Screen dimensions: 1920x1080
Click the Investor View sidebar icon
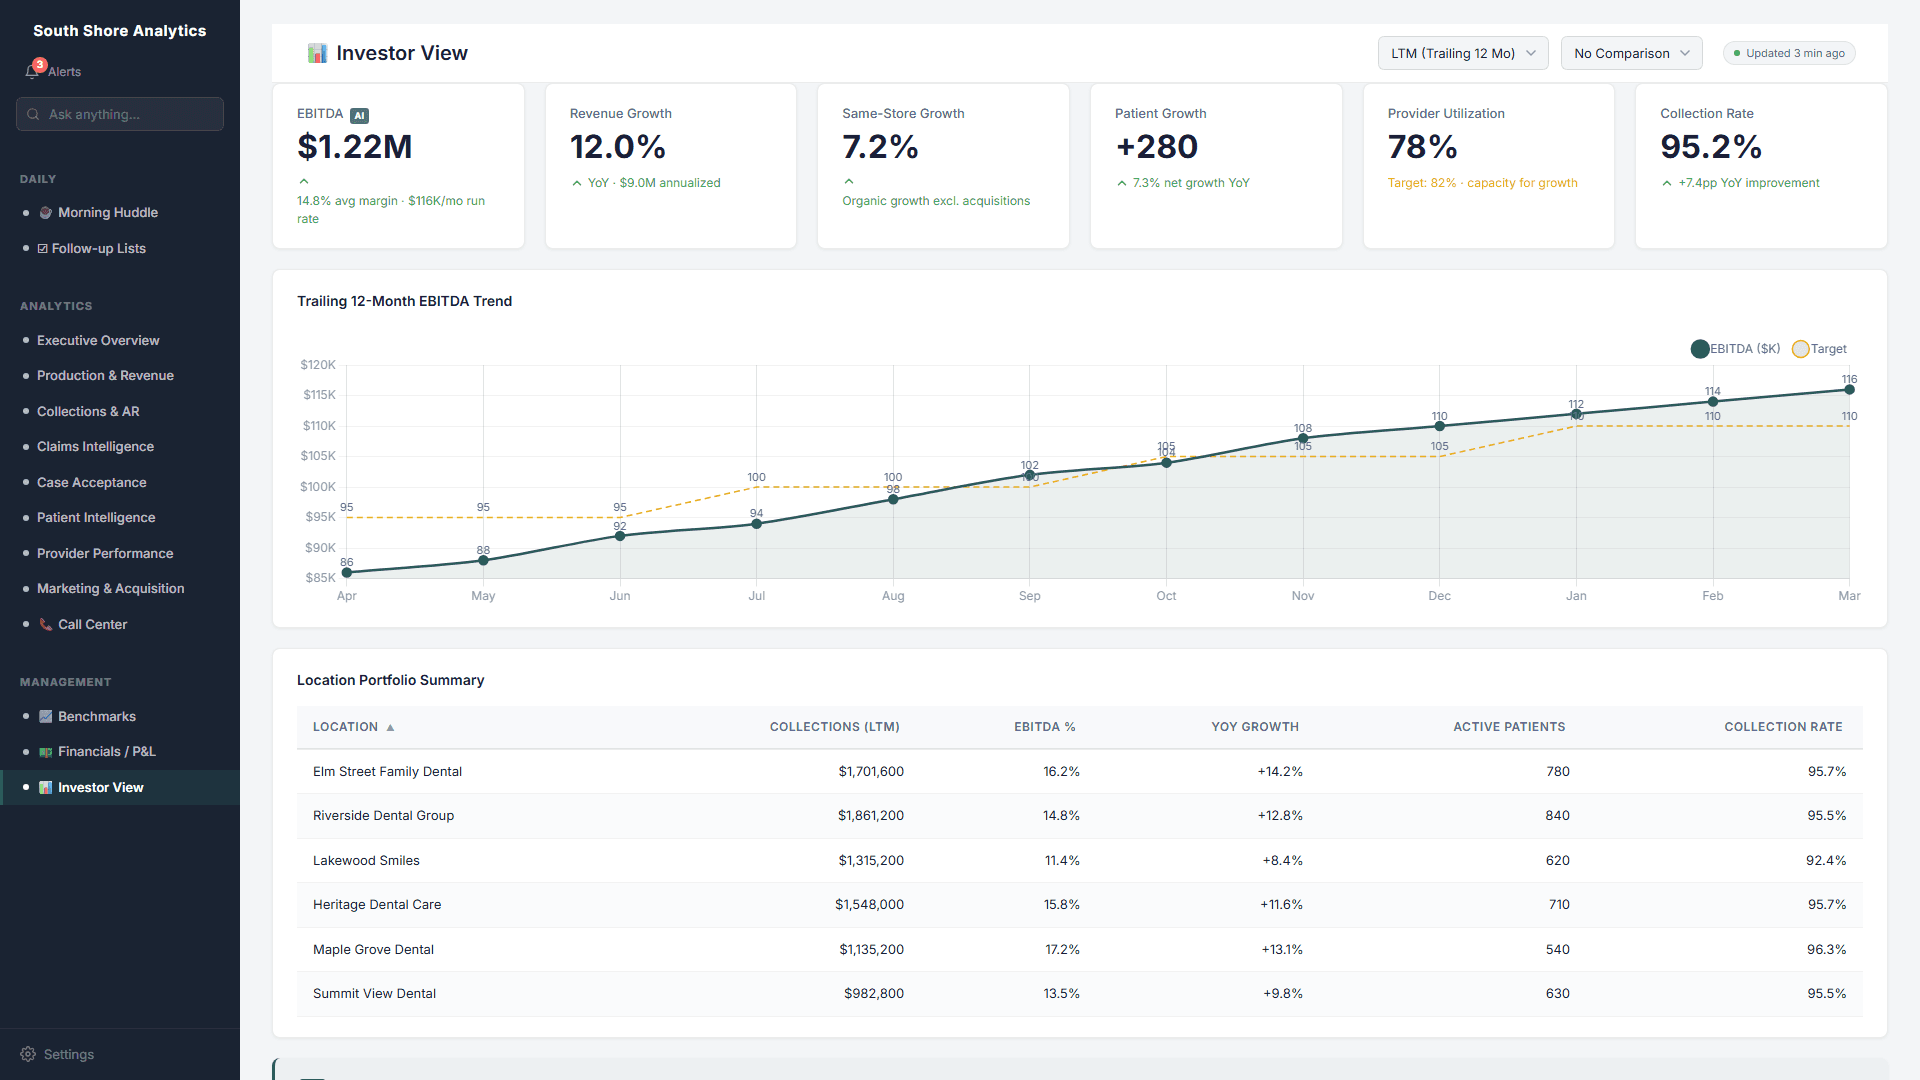click(x=45, y=788)
